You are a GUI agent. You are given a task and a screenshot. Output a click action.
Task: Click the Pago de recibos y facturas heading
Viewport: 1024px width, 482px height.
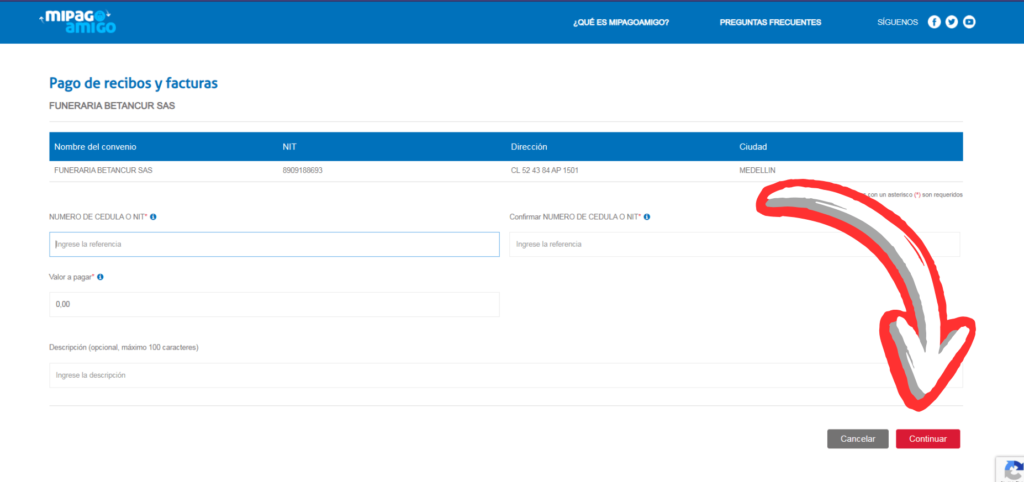[x=133, y=83]
